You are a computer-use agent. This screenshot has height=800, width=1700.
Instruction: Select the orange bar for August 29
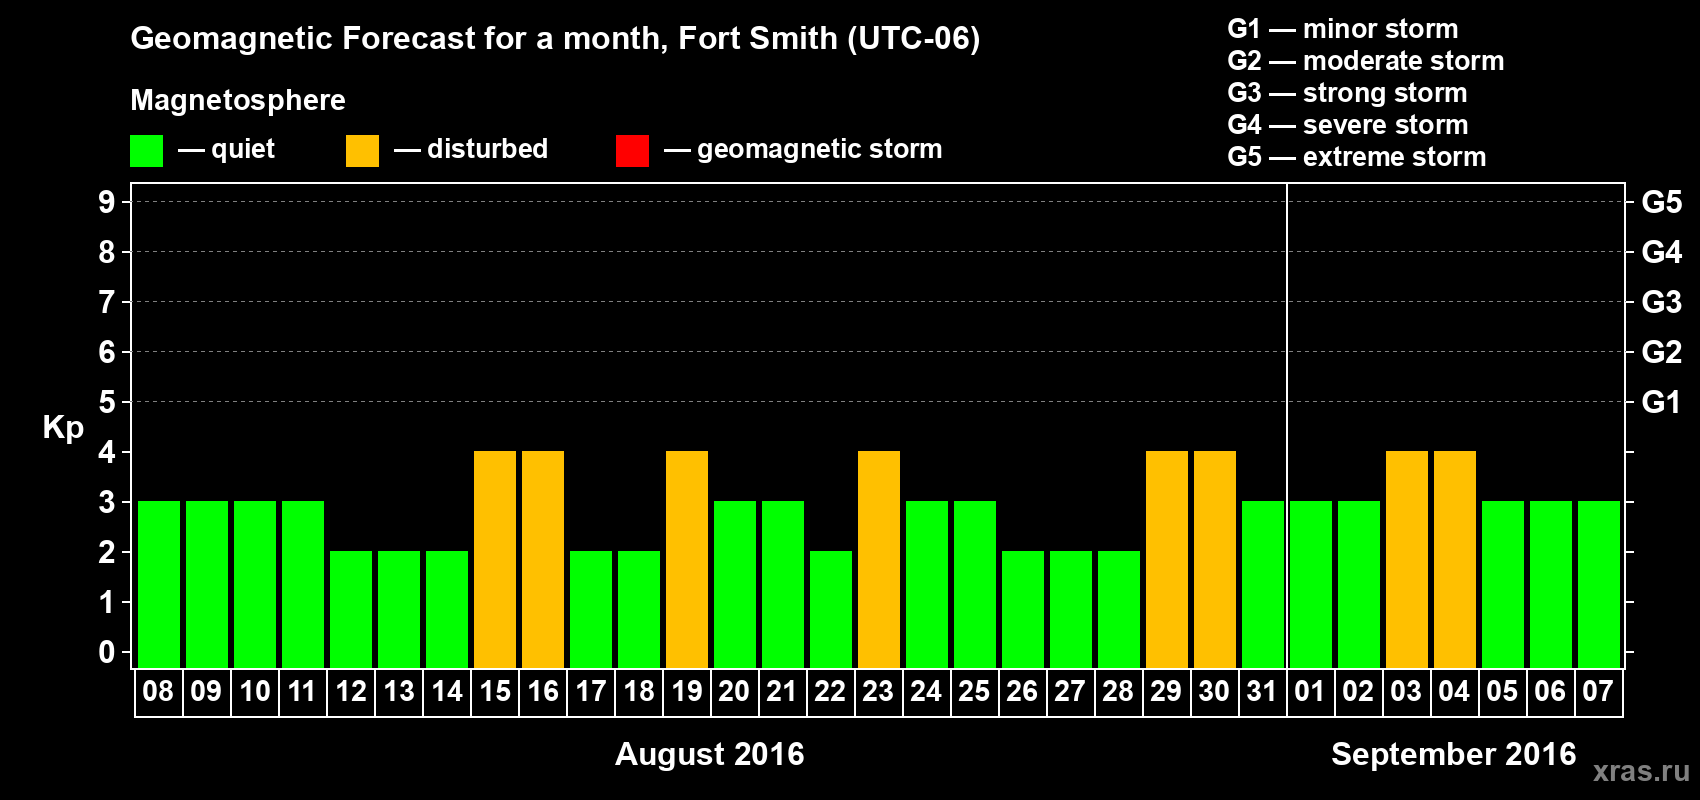click(x=1167, y=559)
